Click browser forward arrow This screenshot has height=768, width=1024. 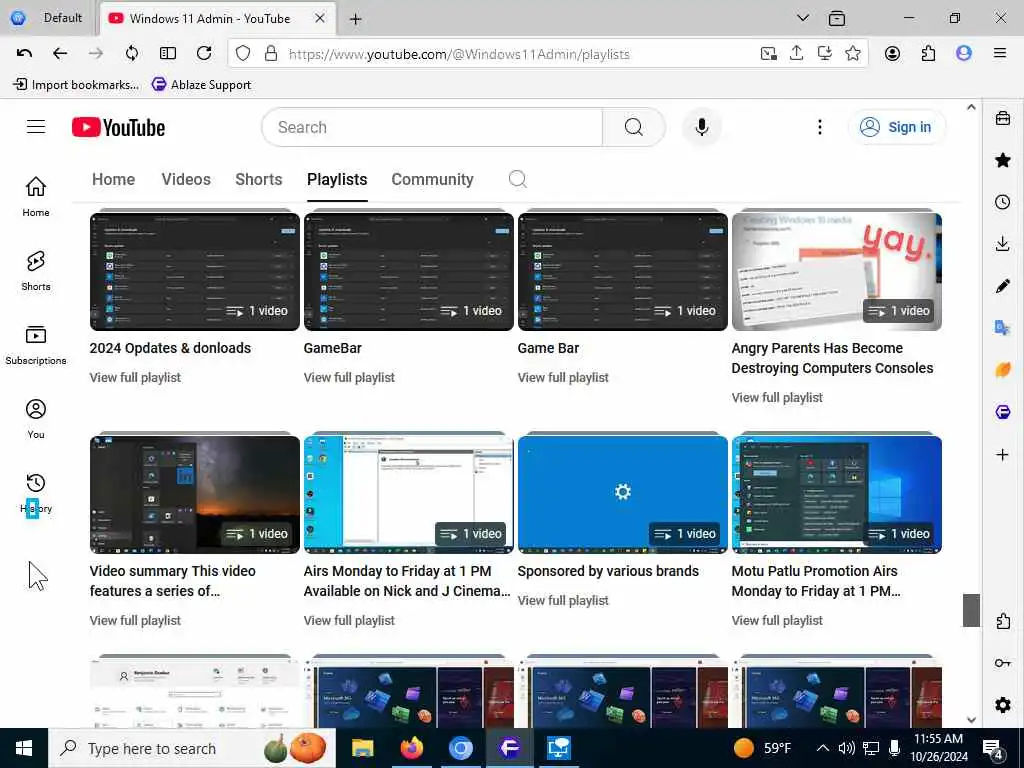(96, 54)
